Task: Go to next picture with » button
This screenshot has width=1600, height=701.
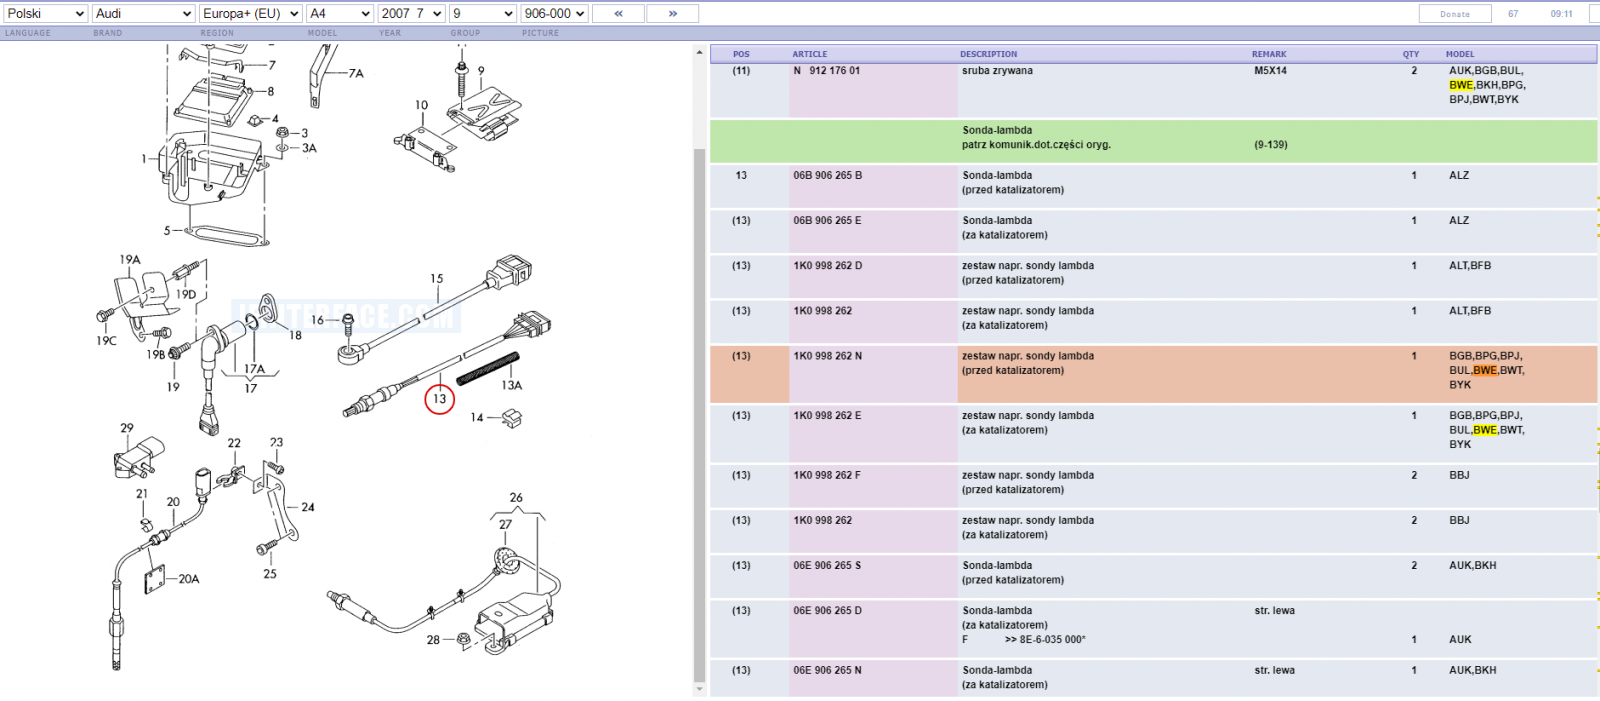Action: 672,13
